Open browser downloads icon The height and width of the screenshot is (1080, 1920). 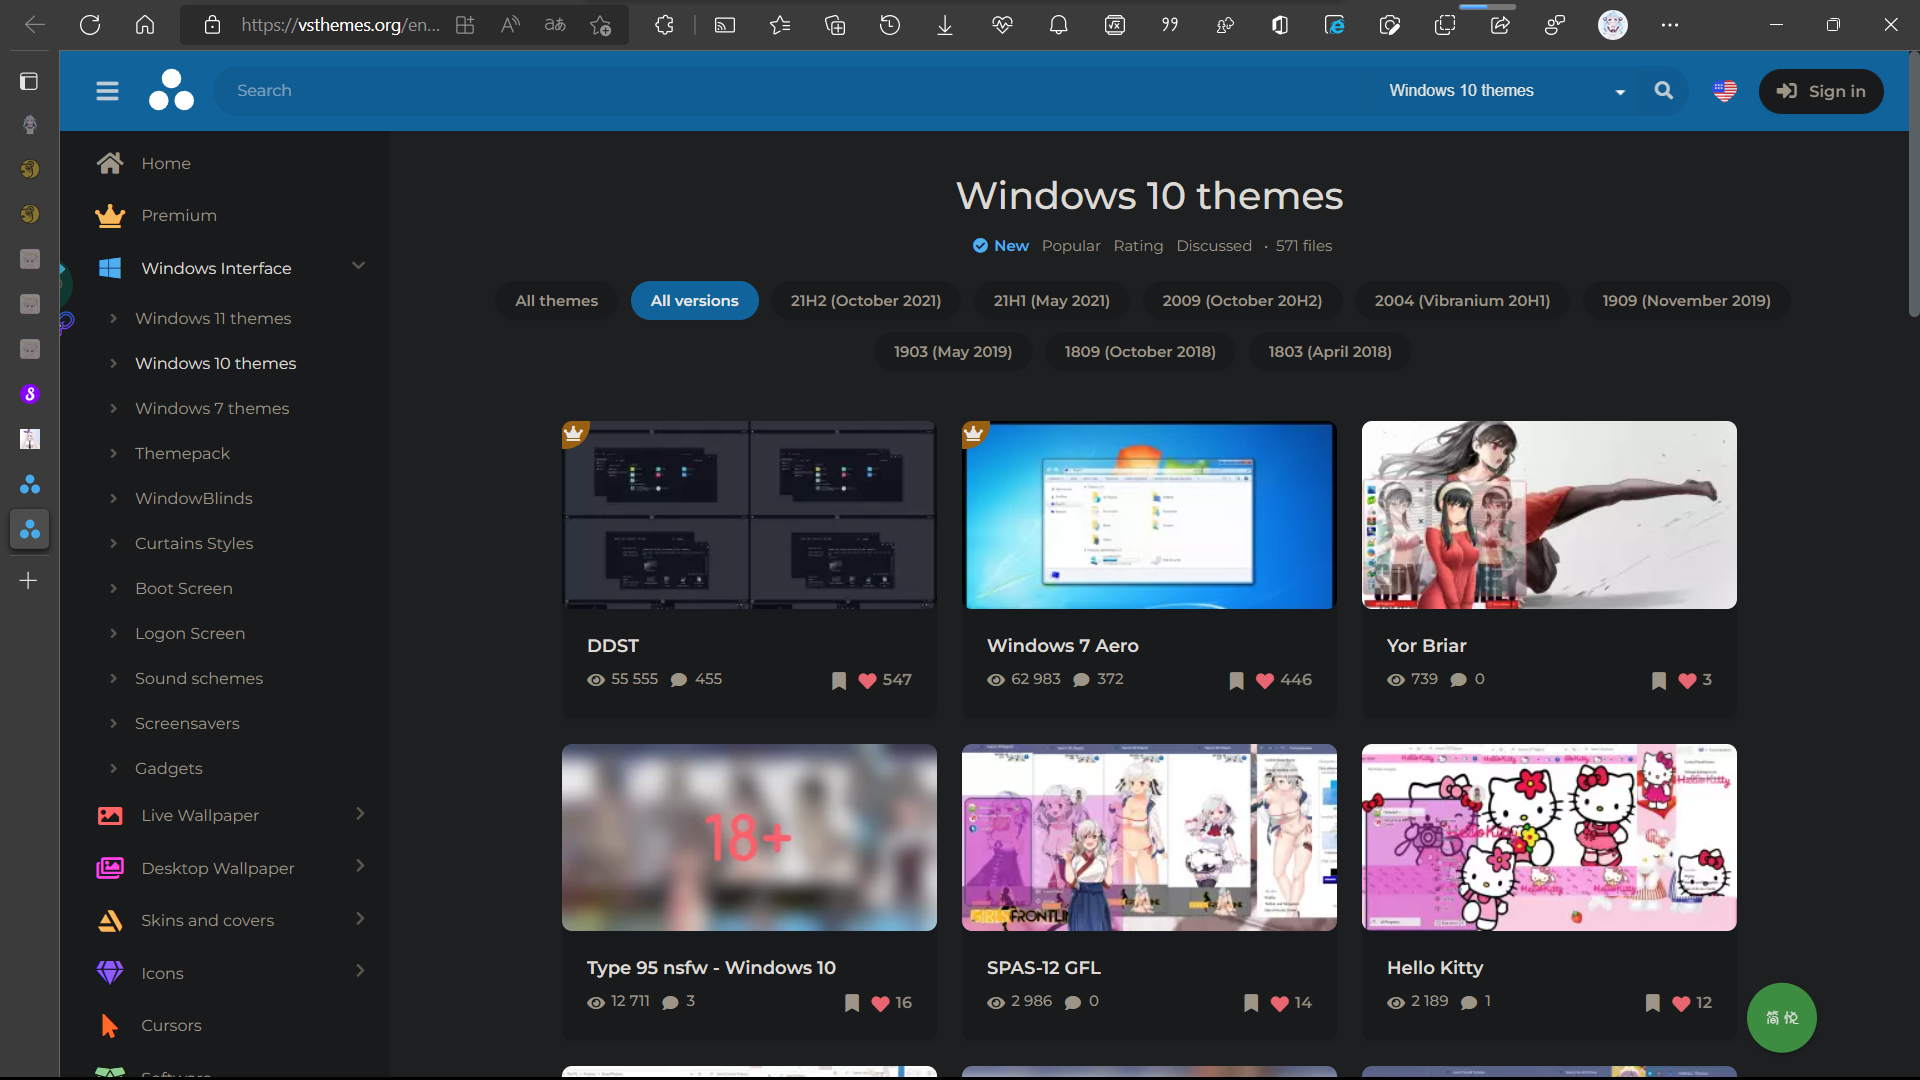944,25
